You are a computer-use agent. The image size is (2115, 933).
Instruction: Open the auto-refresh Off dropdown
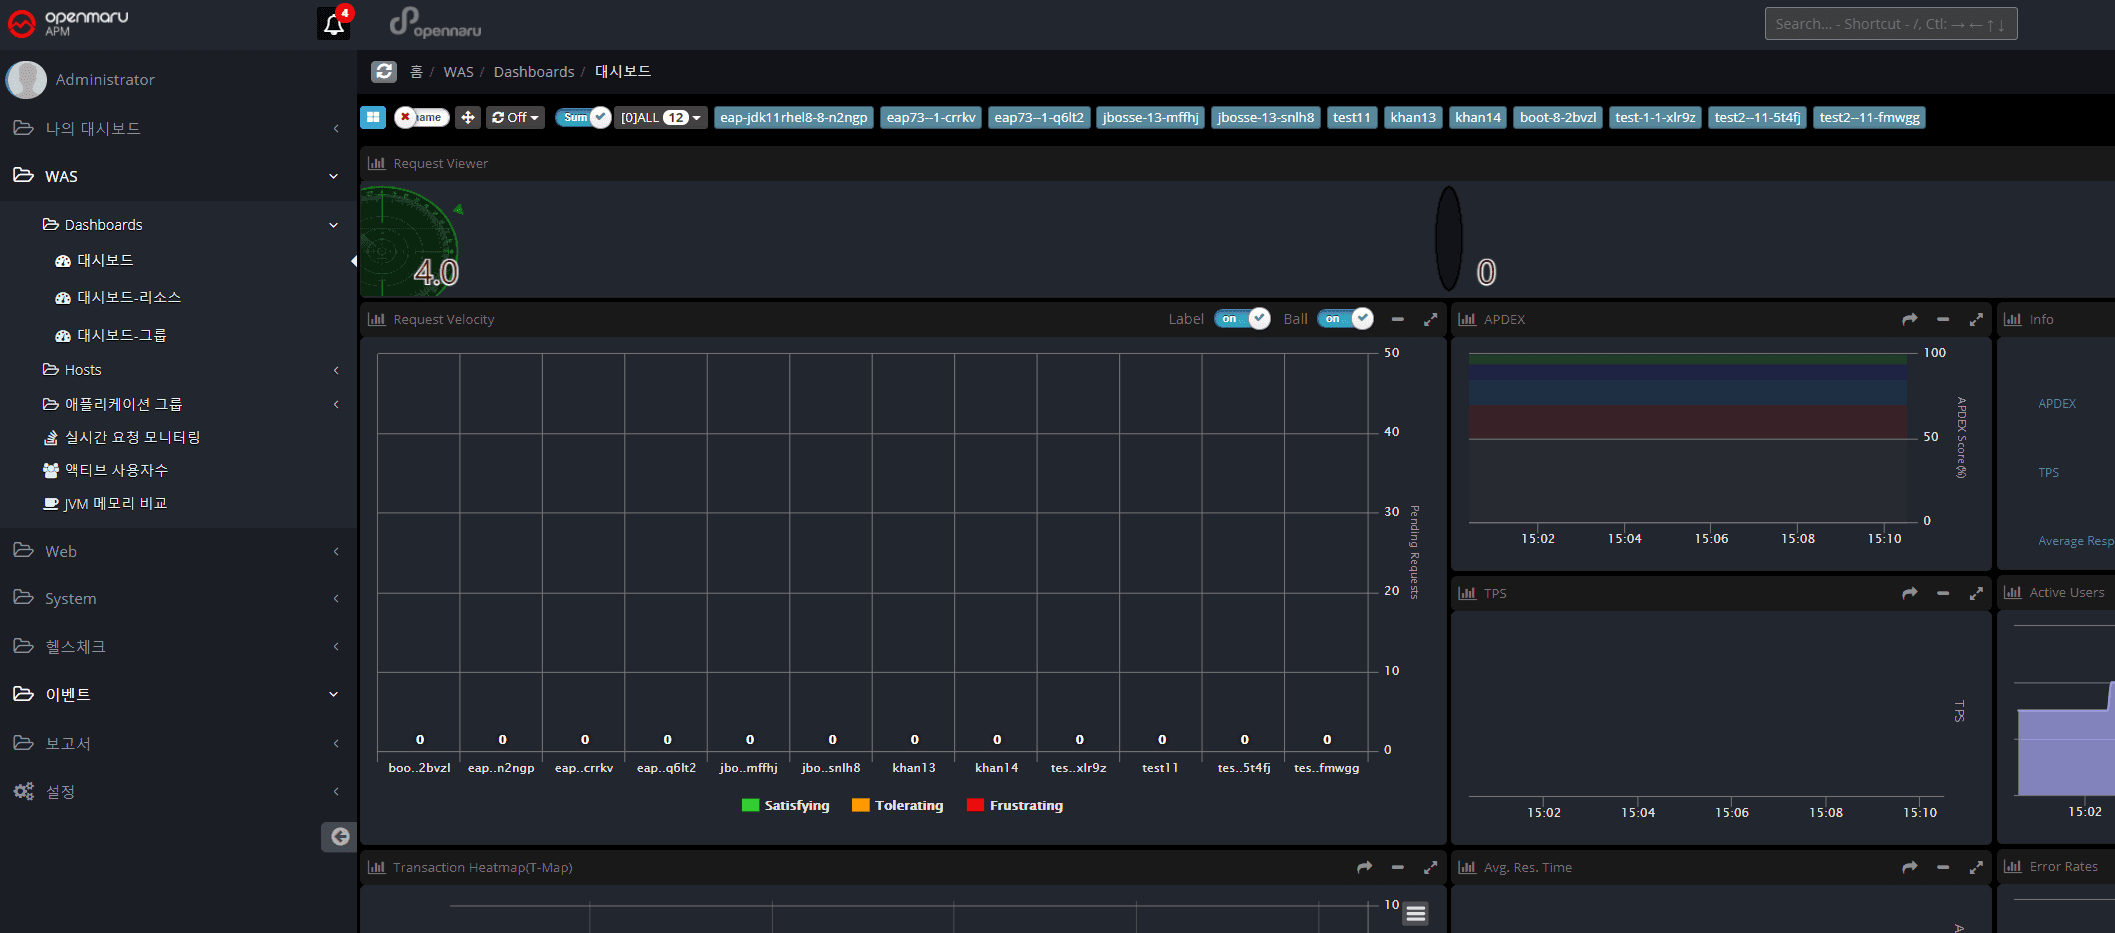click(x=515, y=118)
